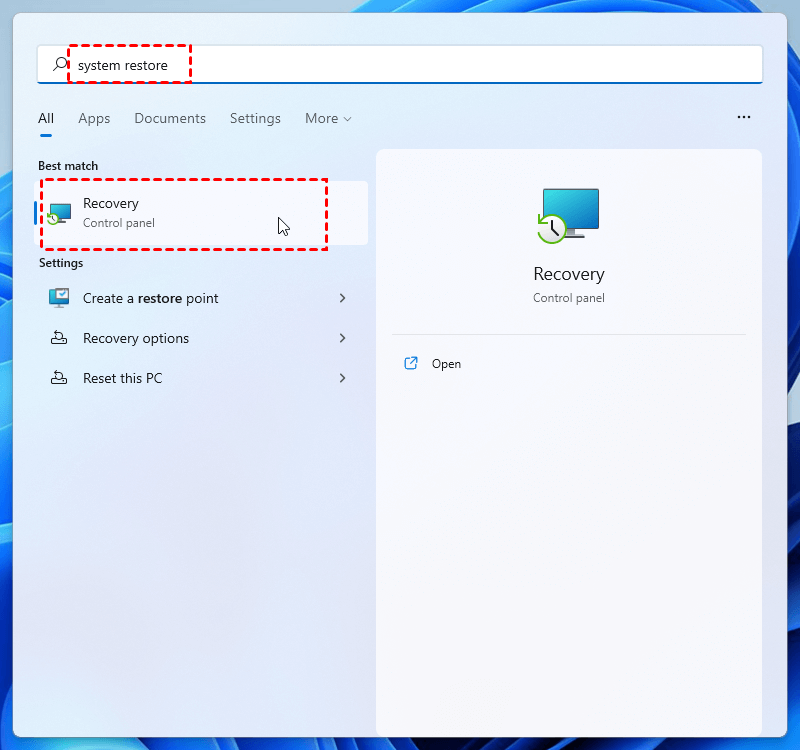Open the Recovery Control panel best match
Image resolution: width=800 pixels, height=750 pixels.
[201, 213]
